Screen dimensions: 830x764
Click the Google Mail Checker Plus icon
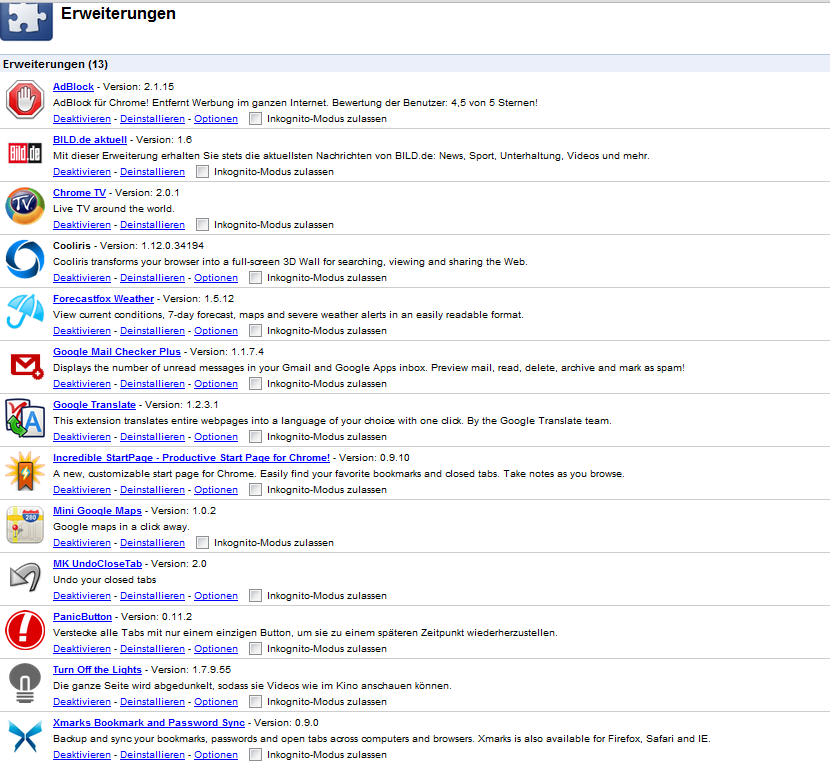coord(26,366)
